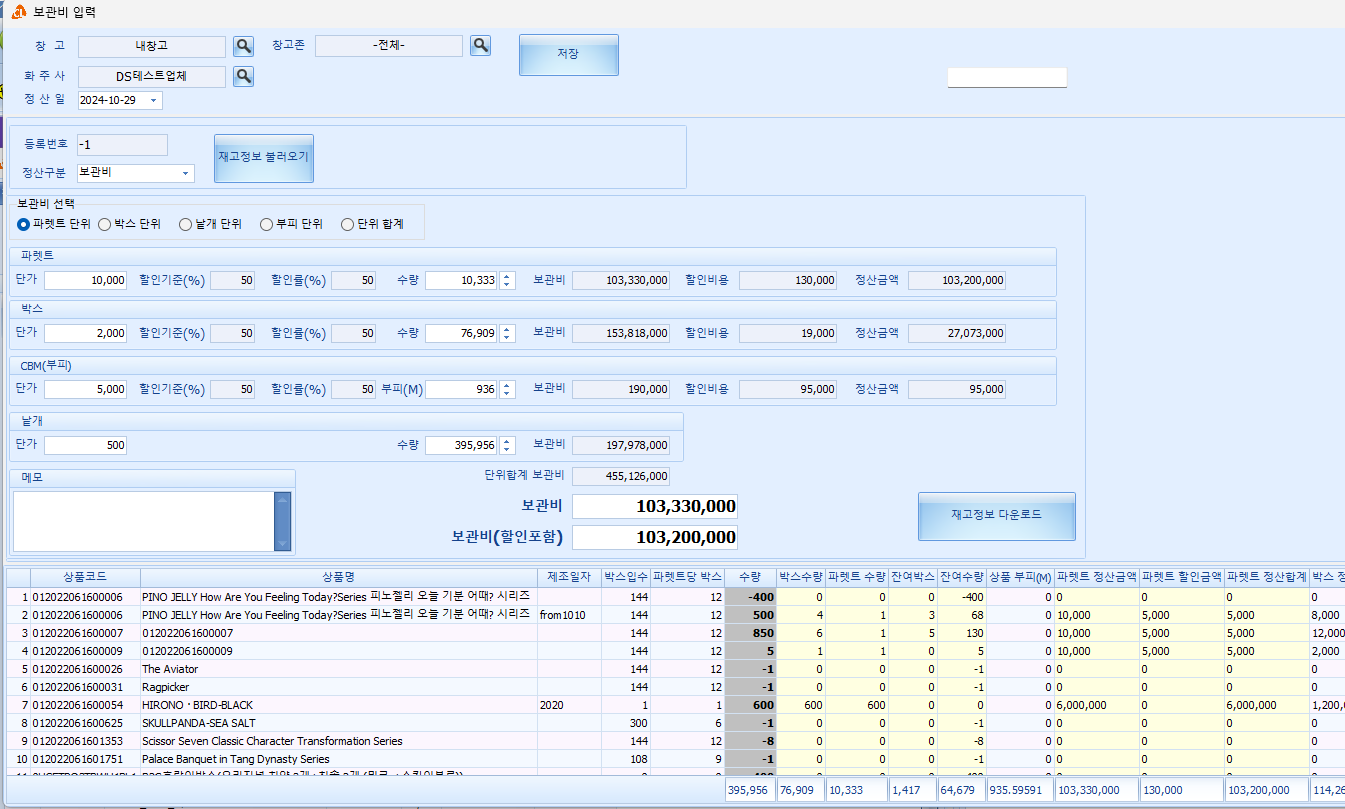
Task: Select the SKULLPANDA-SEA SALT row
Action: click(675, 723)
